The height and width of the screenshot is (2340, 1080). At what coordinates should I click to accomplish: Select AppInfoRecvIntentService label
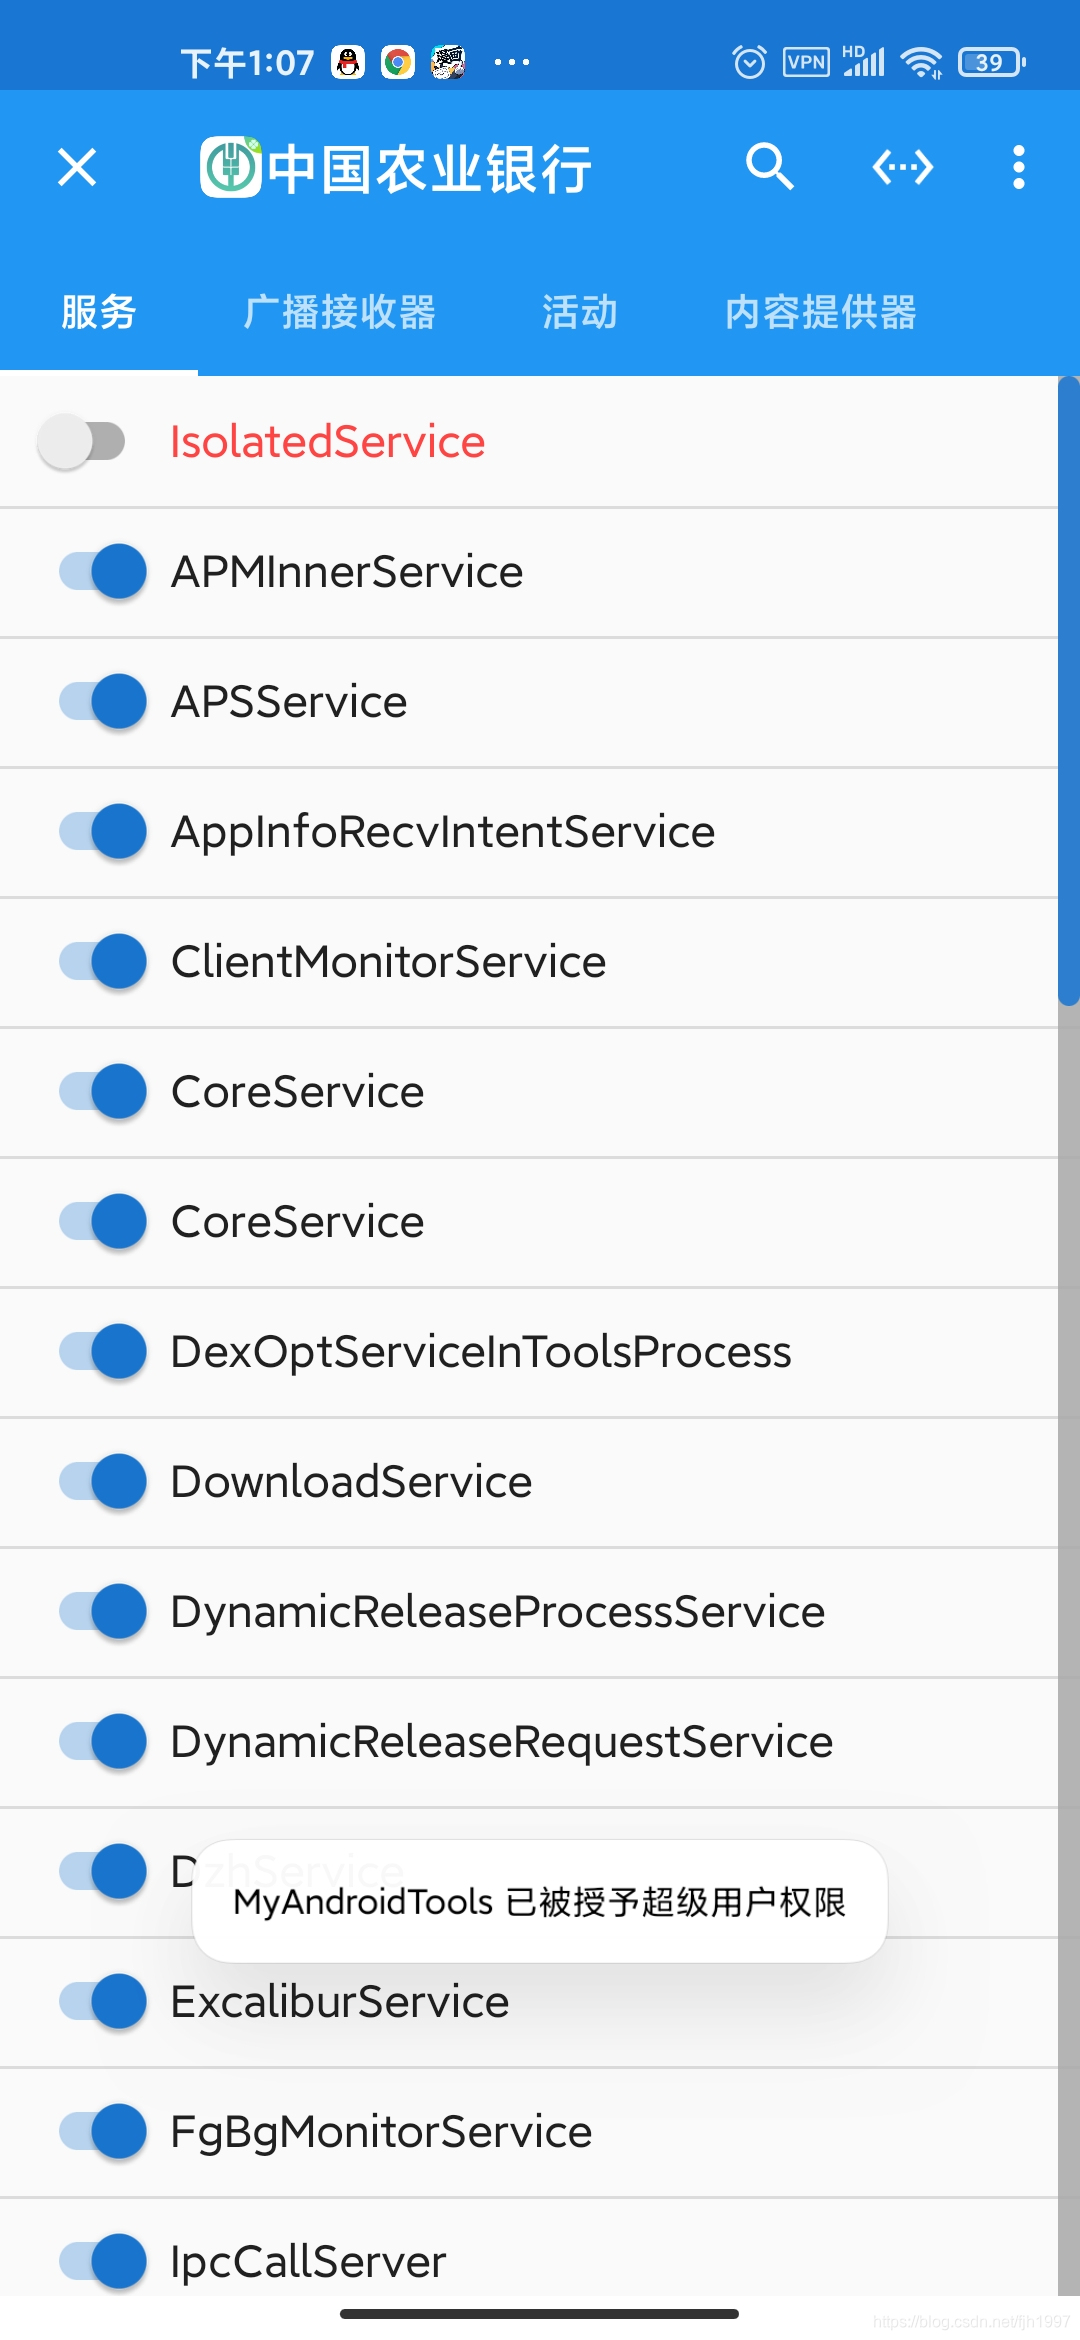click(443, 831)
